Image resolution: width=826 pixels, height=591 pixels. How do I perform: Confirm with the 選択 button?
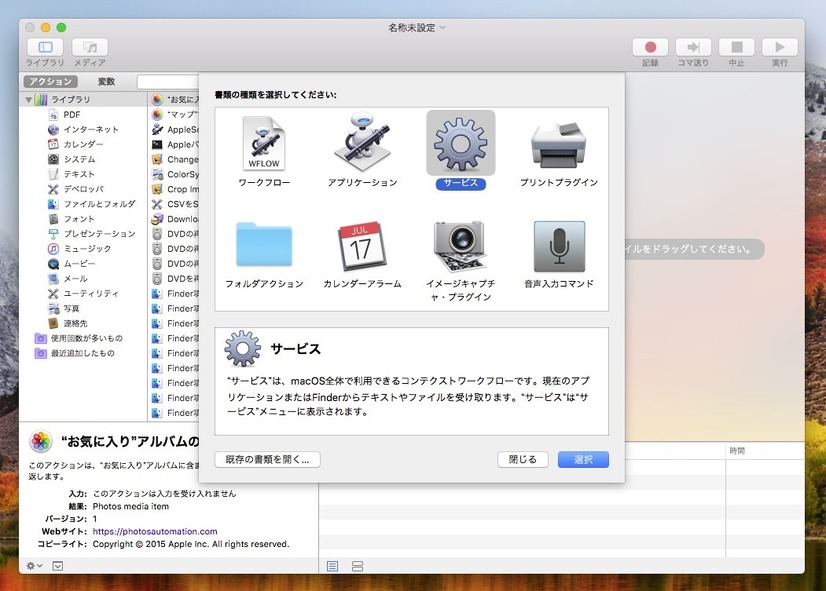(583, 459)
